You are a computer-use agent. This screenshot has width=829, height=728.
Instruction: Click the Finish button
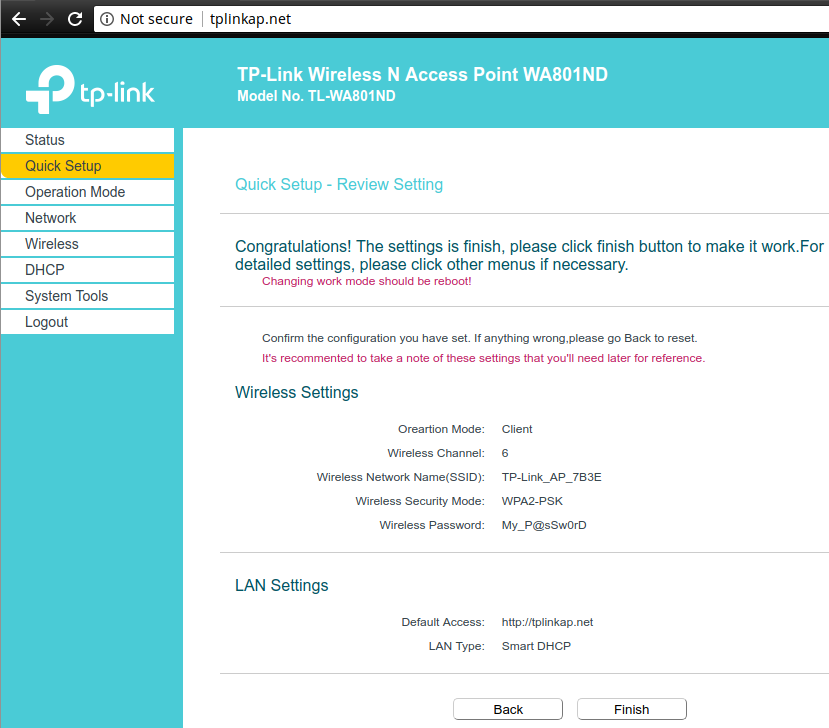632,709
